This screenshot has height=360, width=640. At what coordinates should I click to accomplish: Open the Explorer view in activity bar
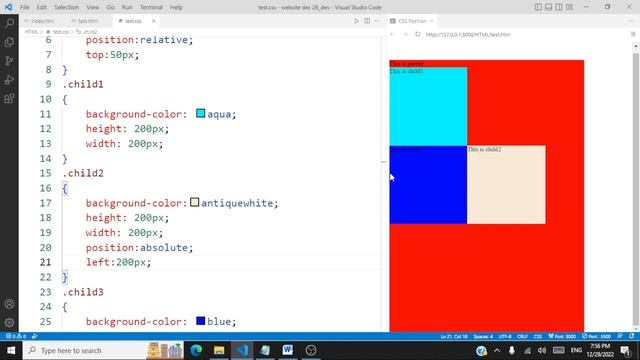point(9,42)
